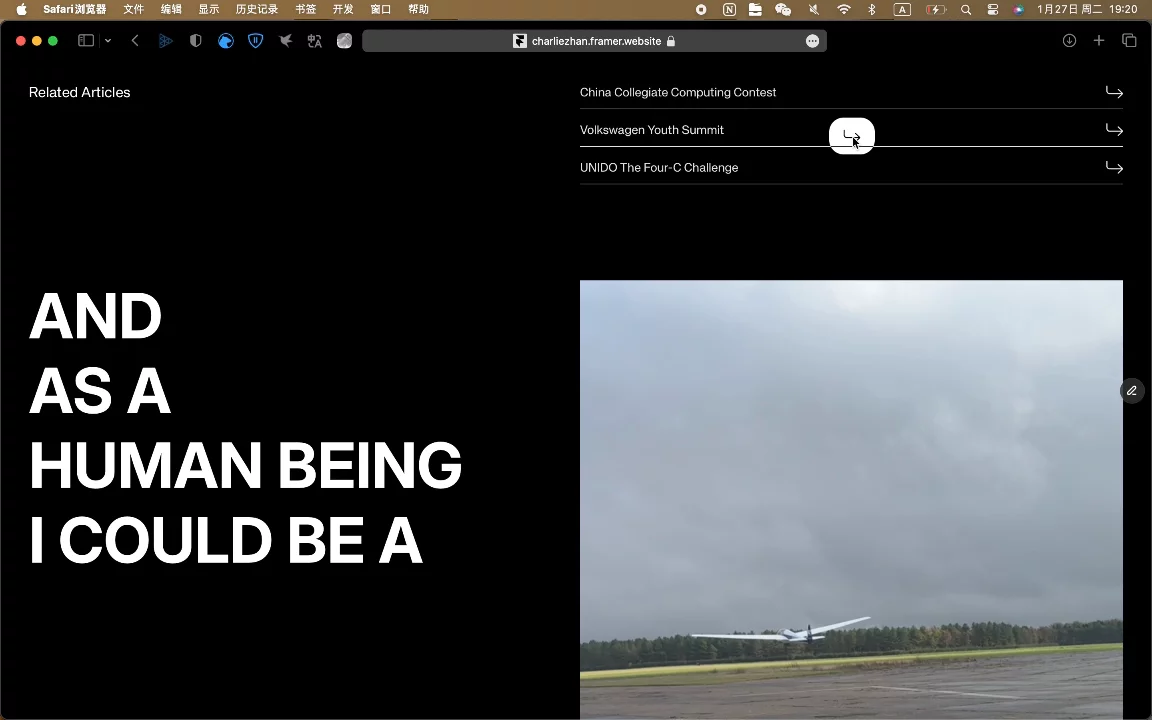The height and width of the screenshot is (720, 1152).
Task: Activate Siri from the menu bar
Action: pos(1018,10)
